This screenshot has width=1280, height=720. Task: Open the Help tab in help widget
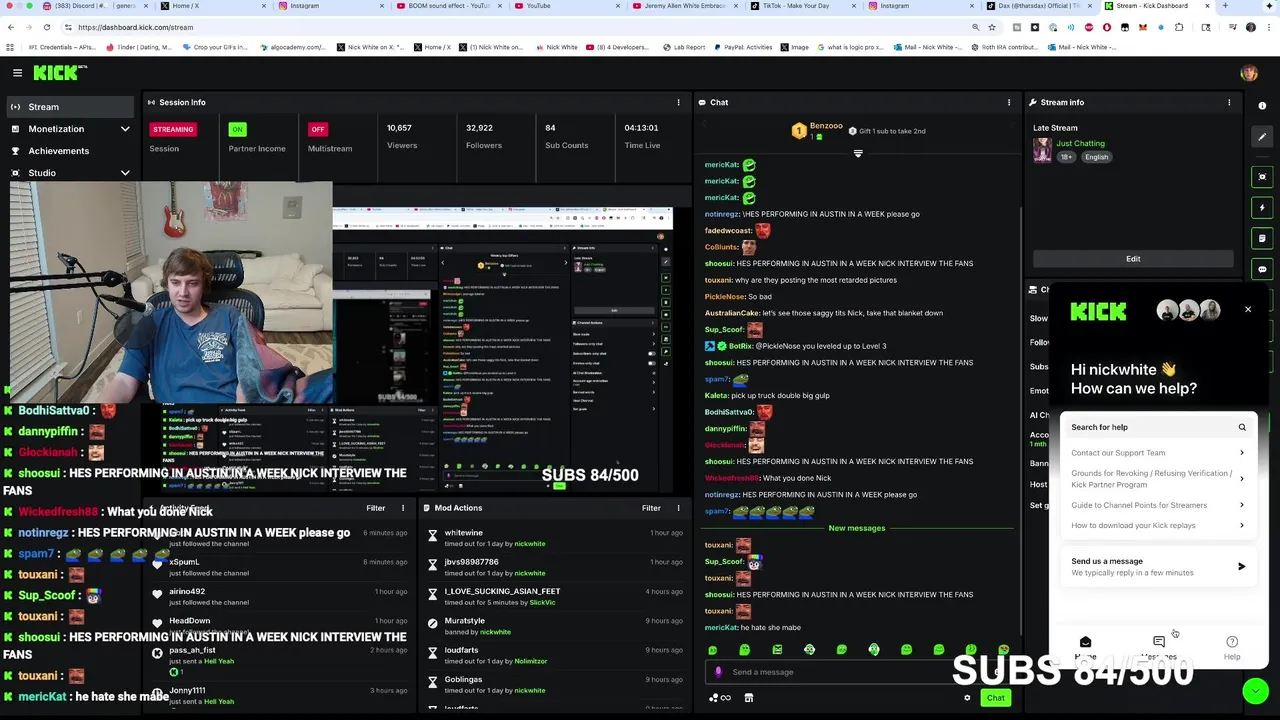point(1232,647)
